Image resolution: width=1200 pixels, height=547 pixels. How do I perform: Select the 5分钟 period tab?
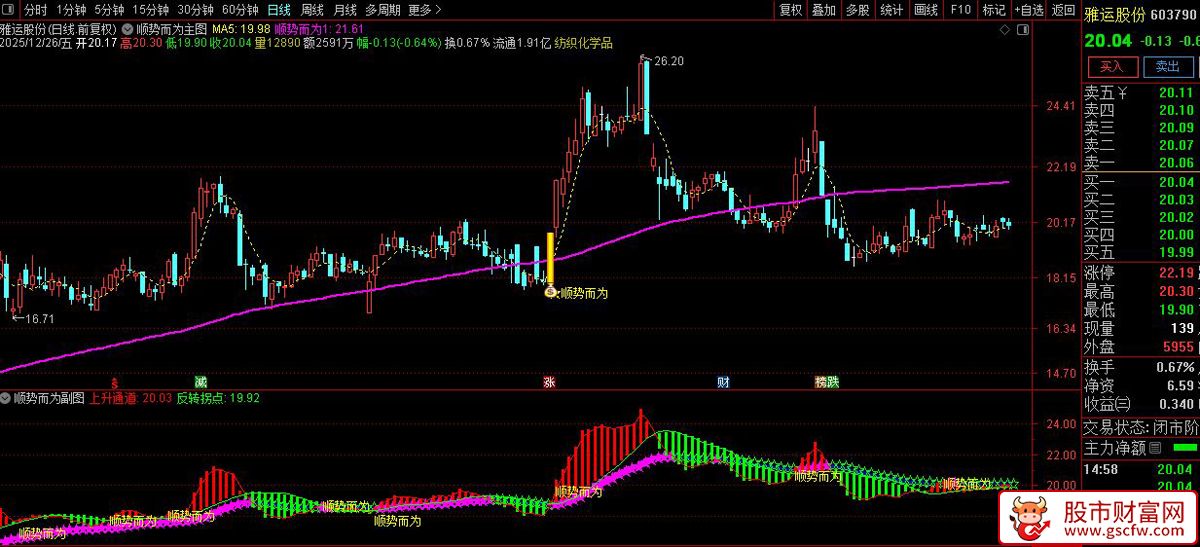point(110,10)
